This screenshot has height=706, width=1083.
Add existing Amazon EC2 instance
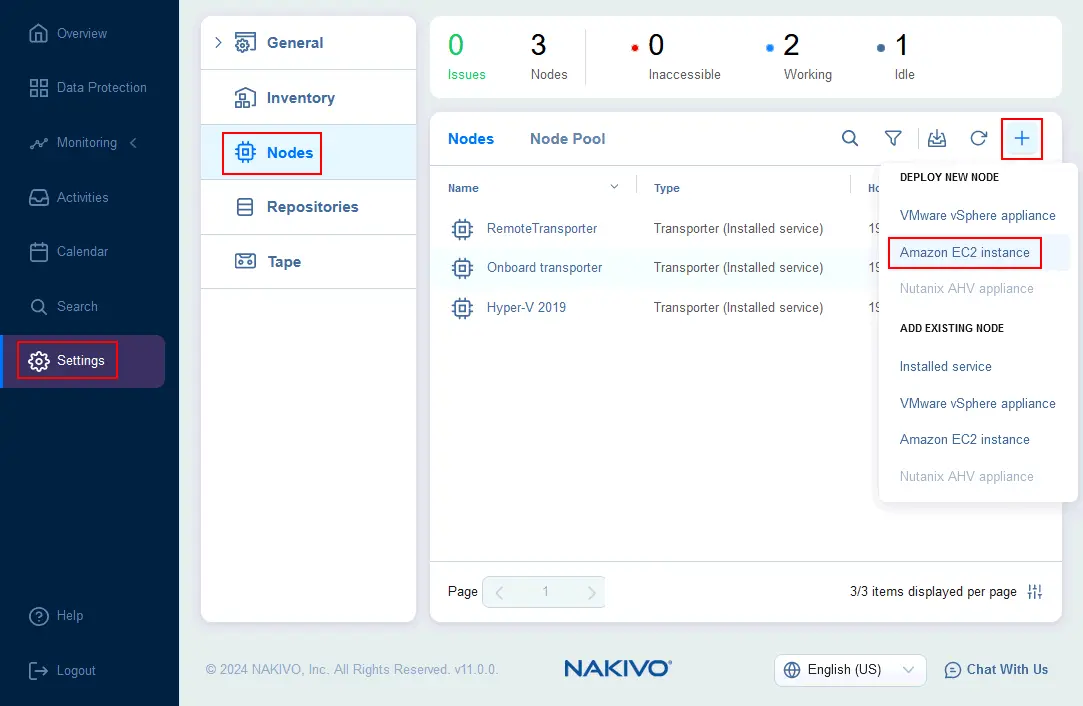964,439
